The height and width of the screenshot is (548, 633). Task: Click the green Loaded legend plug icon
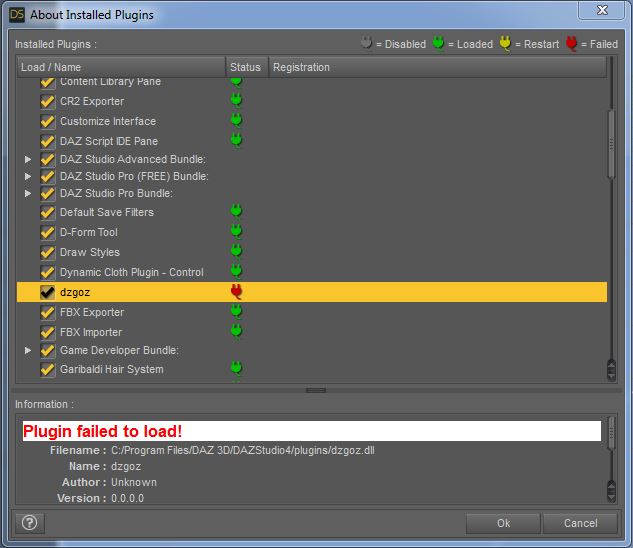(x=438, y=43)
